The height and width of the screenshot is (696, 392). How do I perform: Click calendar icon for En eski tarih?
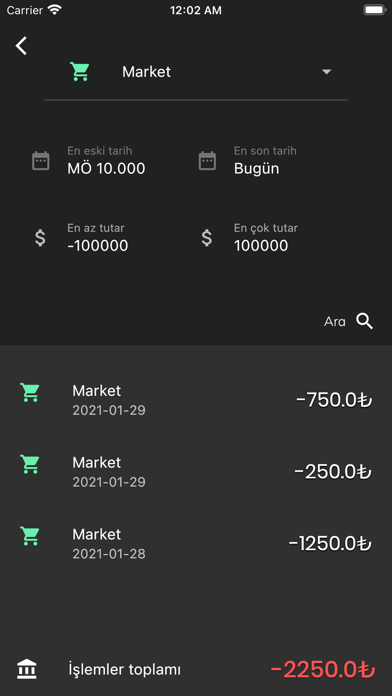coord(41,161)
